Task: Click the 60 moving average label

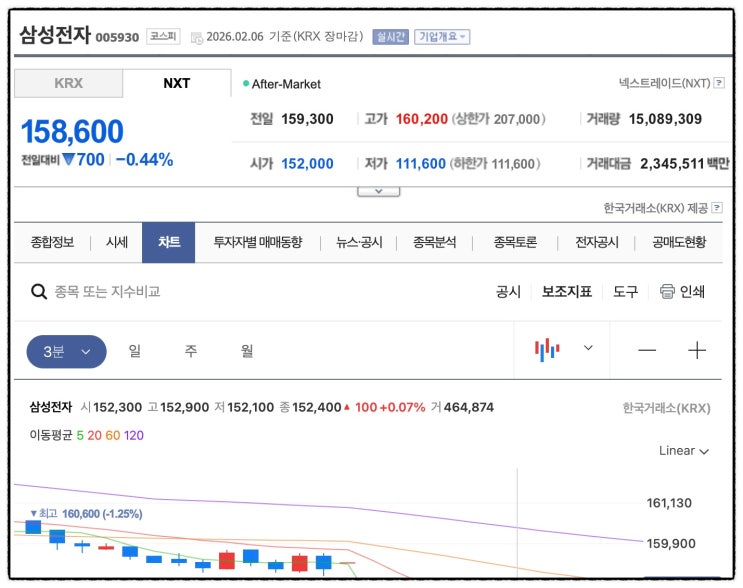Action: pyautogui.click(x=113, y=435)
